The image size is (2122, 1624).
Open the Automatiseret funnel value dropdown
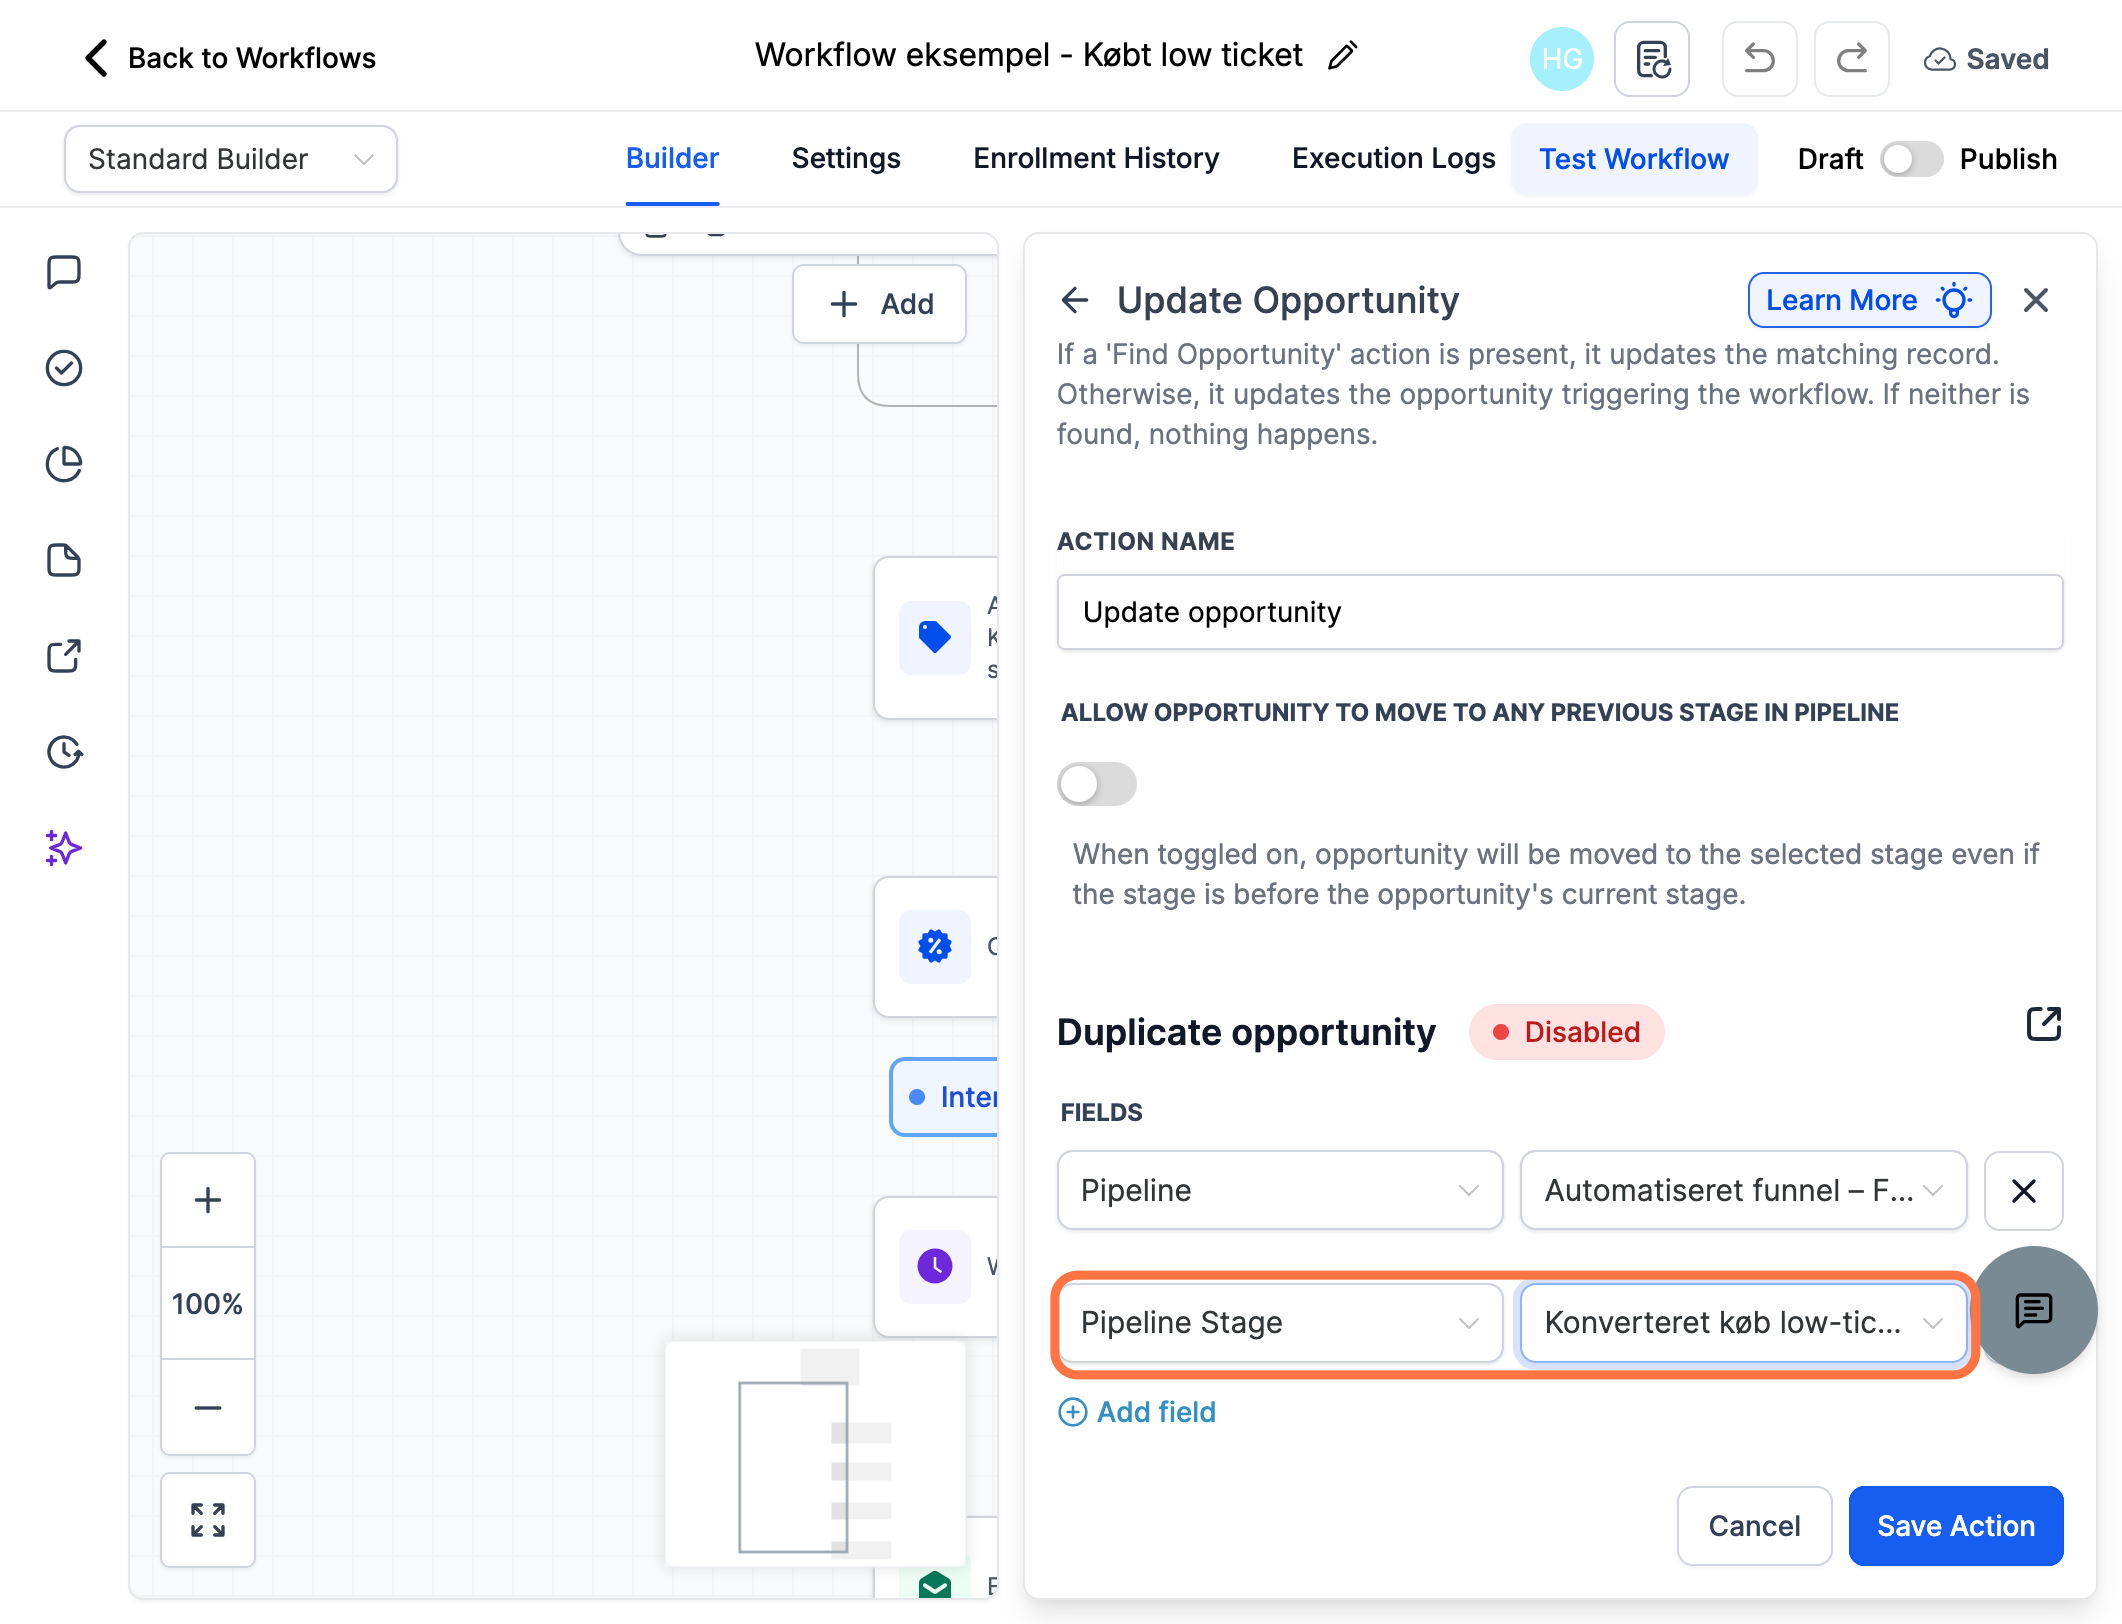click(x=1743, y=1190)
